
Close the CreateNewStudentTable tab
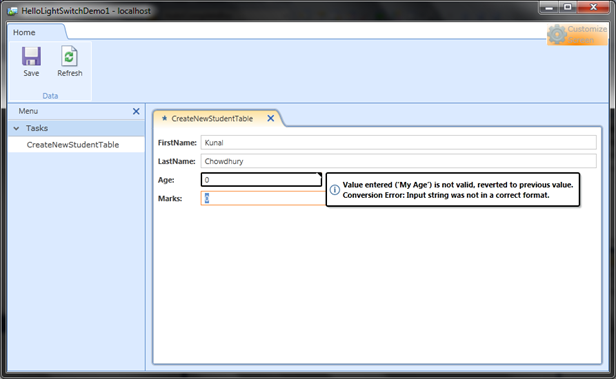pyautogui.click(x=271, y=118)
